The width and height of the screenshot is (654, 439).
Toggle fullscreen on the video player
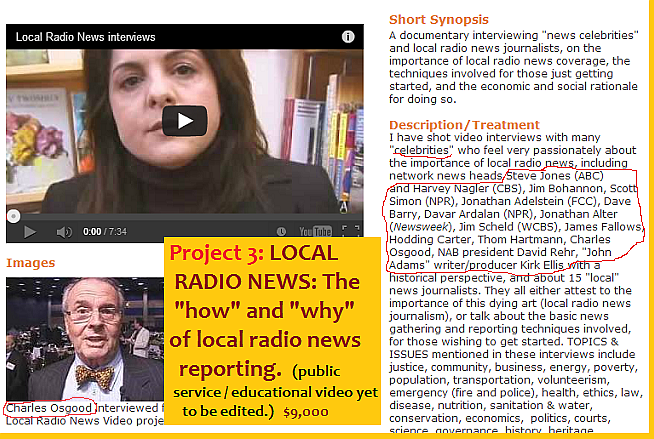(x=351, y=231)
